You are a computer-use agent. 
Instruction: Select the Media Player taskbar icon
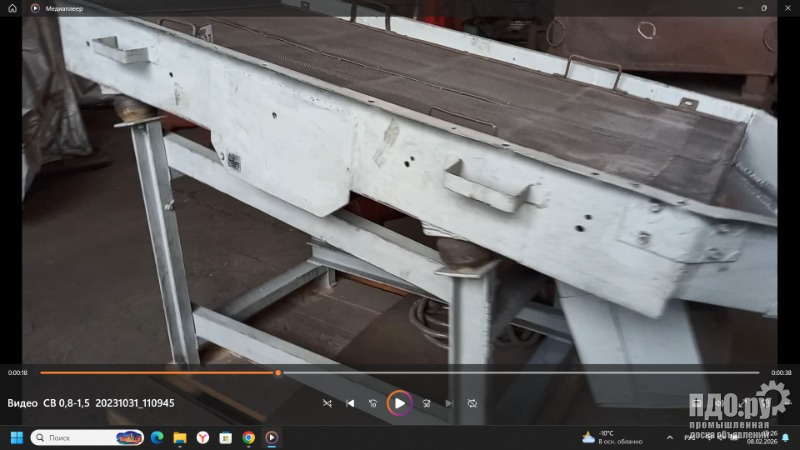tap(271, 437)
